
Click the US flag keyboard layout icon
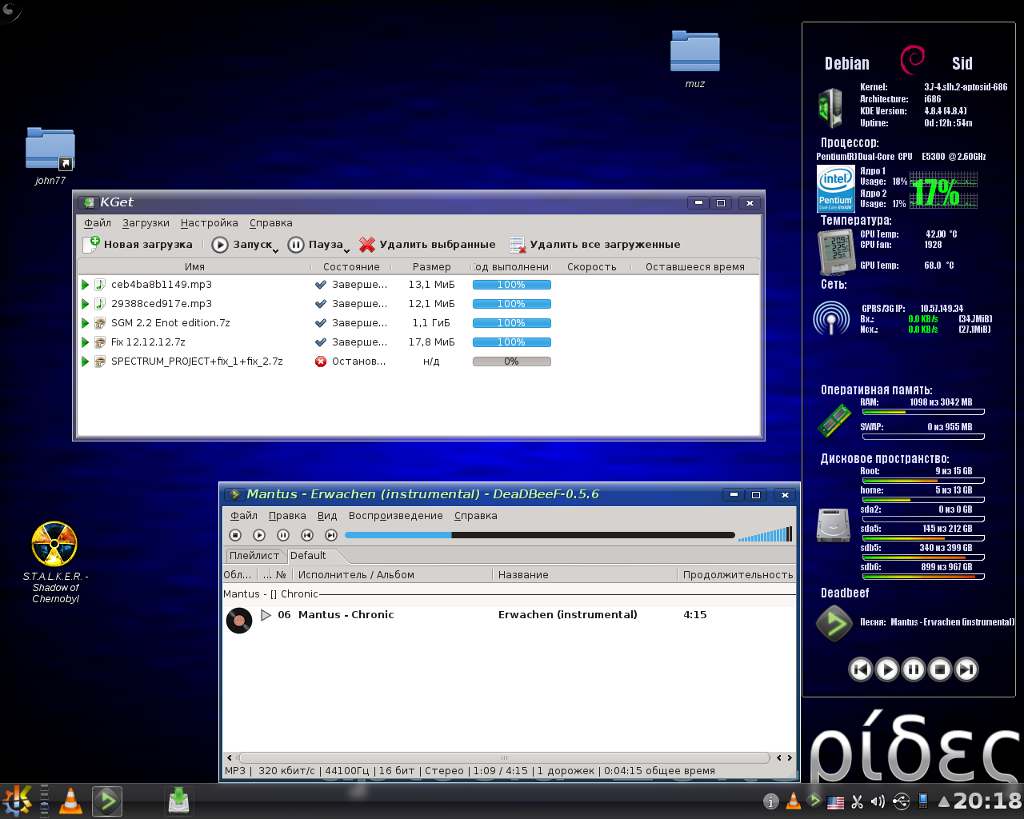pyautogui.click(x=835, y=803)
